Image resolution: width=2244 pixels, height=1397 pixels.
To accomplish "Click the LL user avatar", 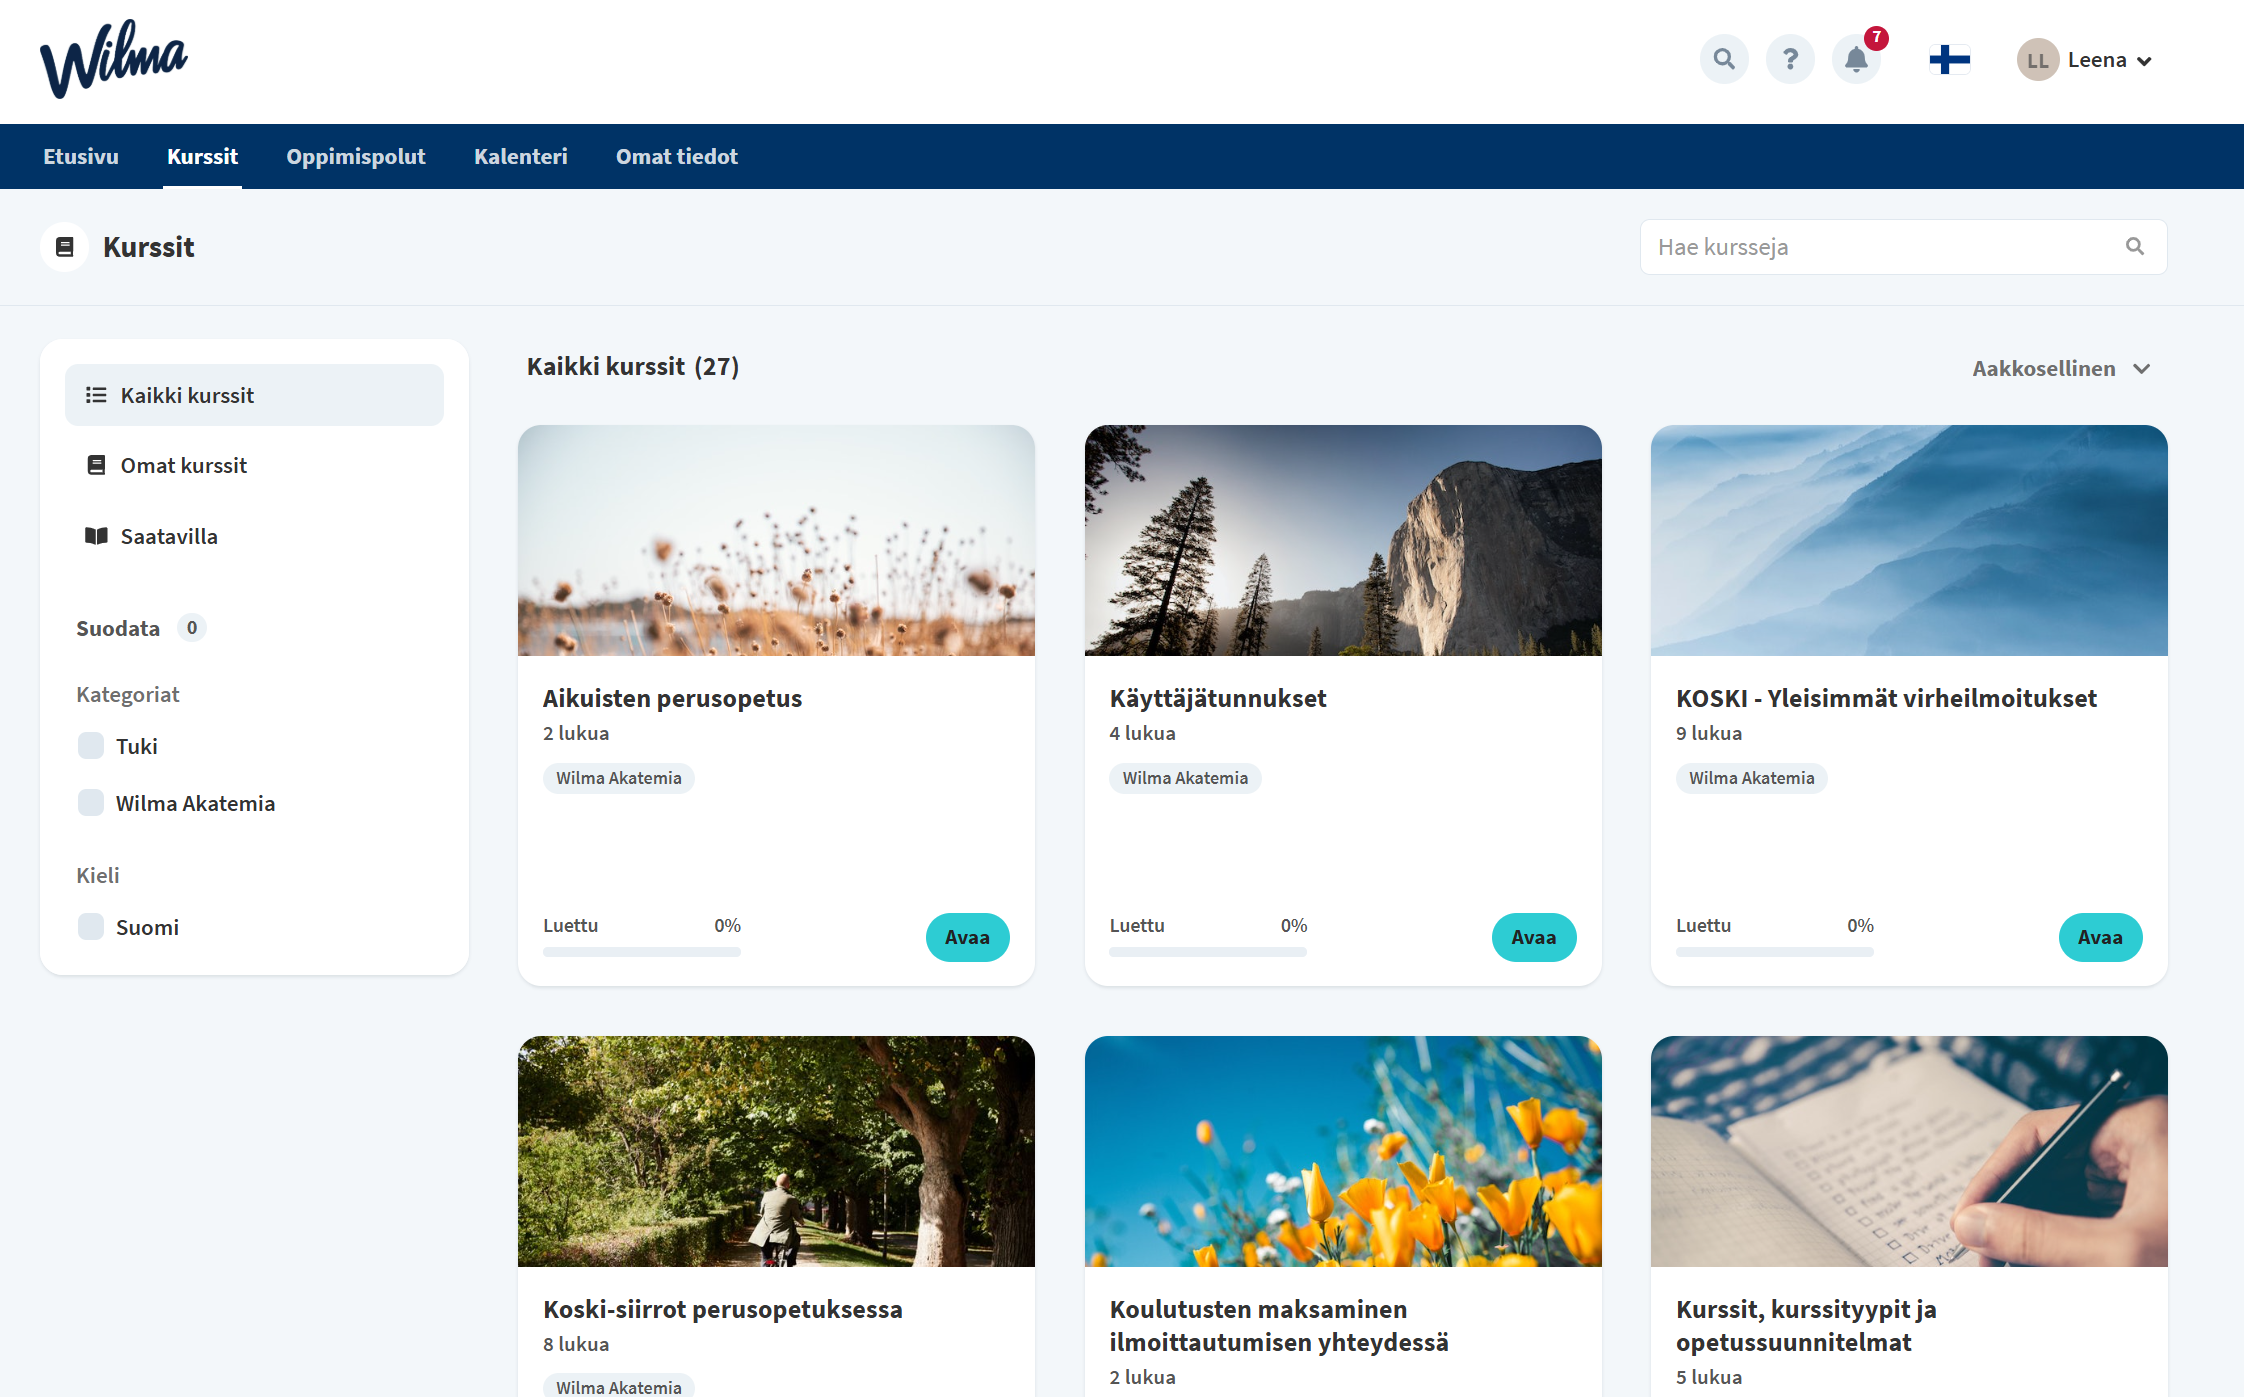I will (2037, 61).
